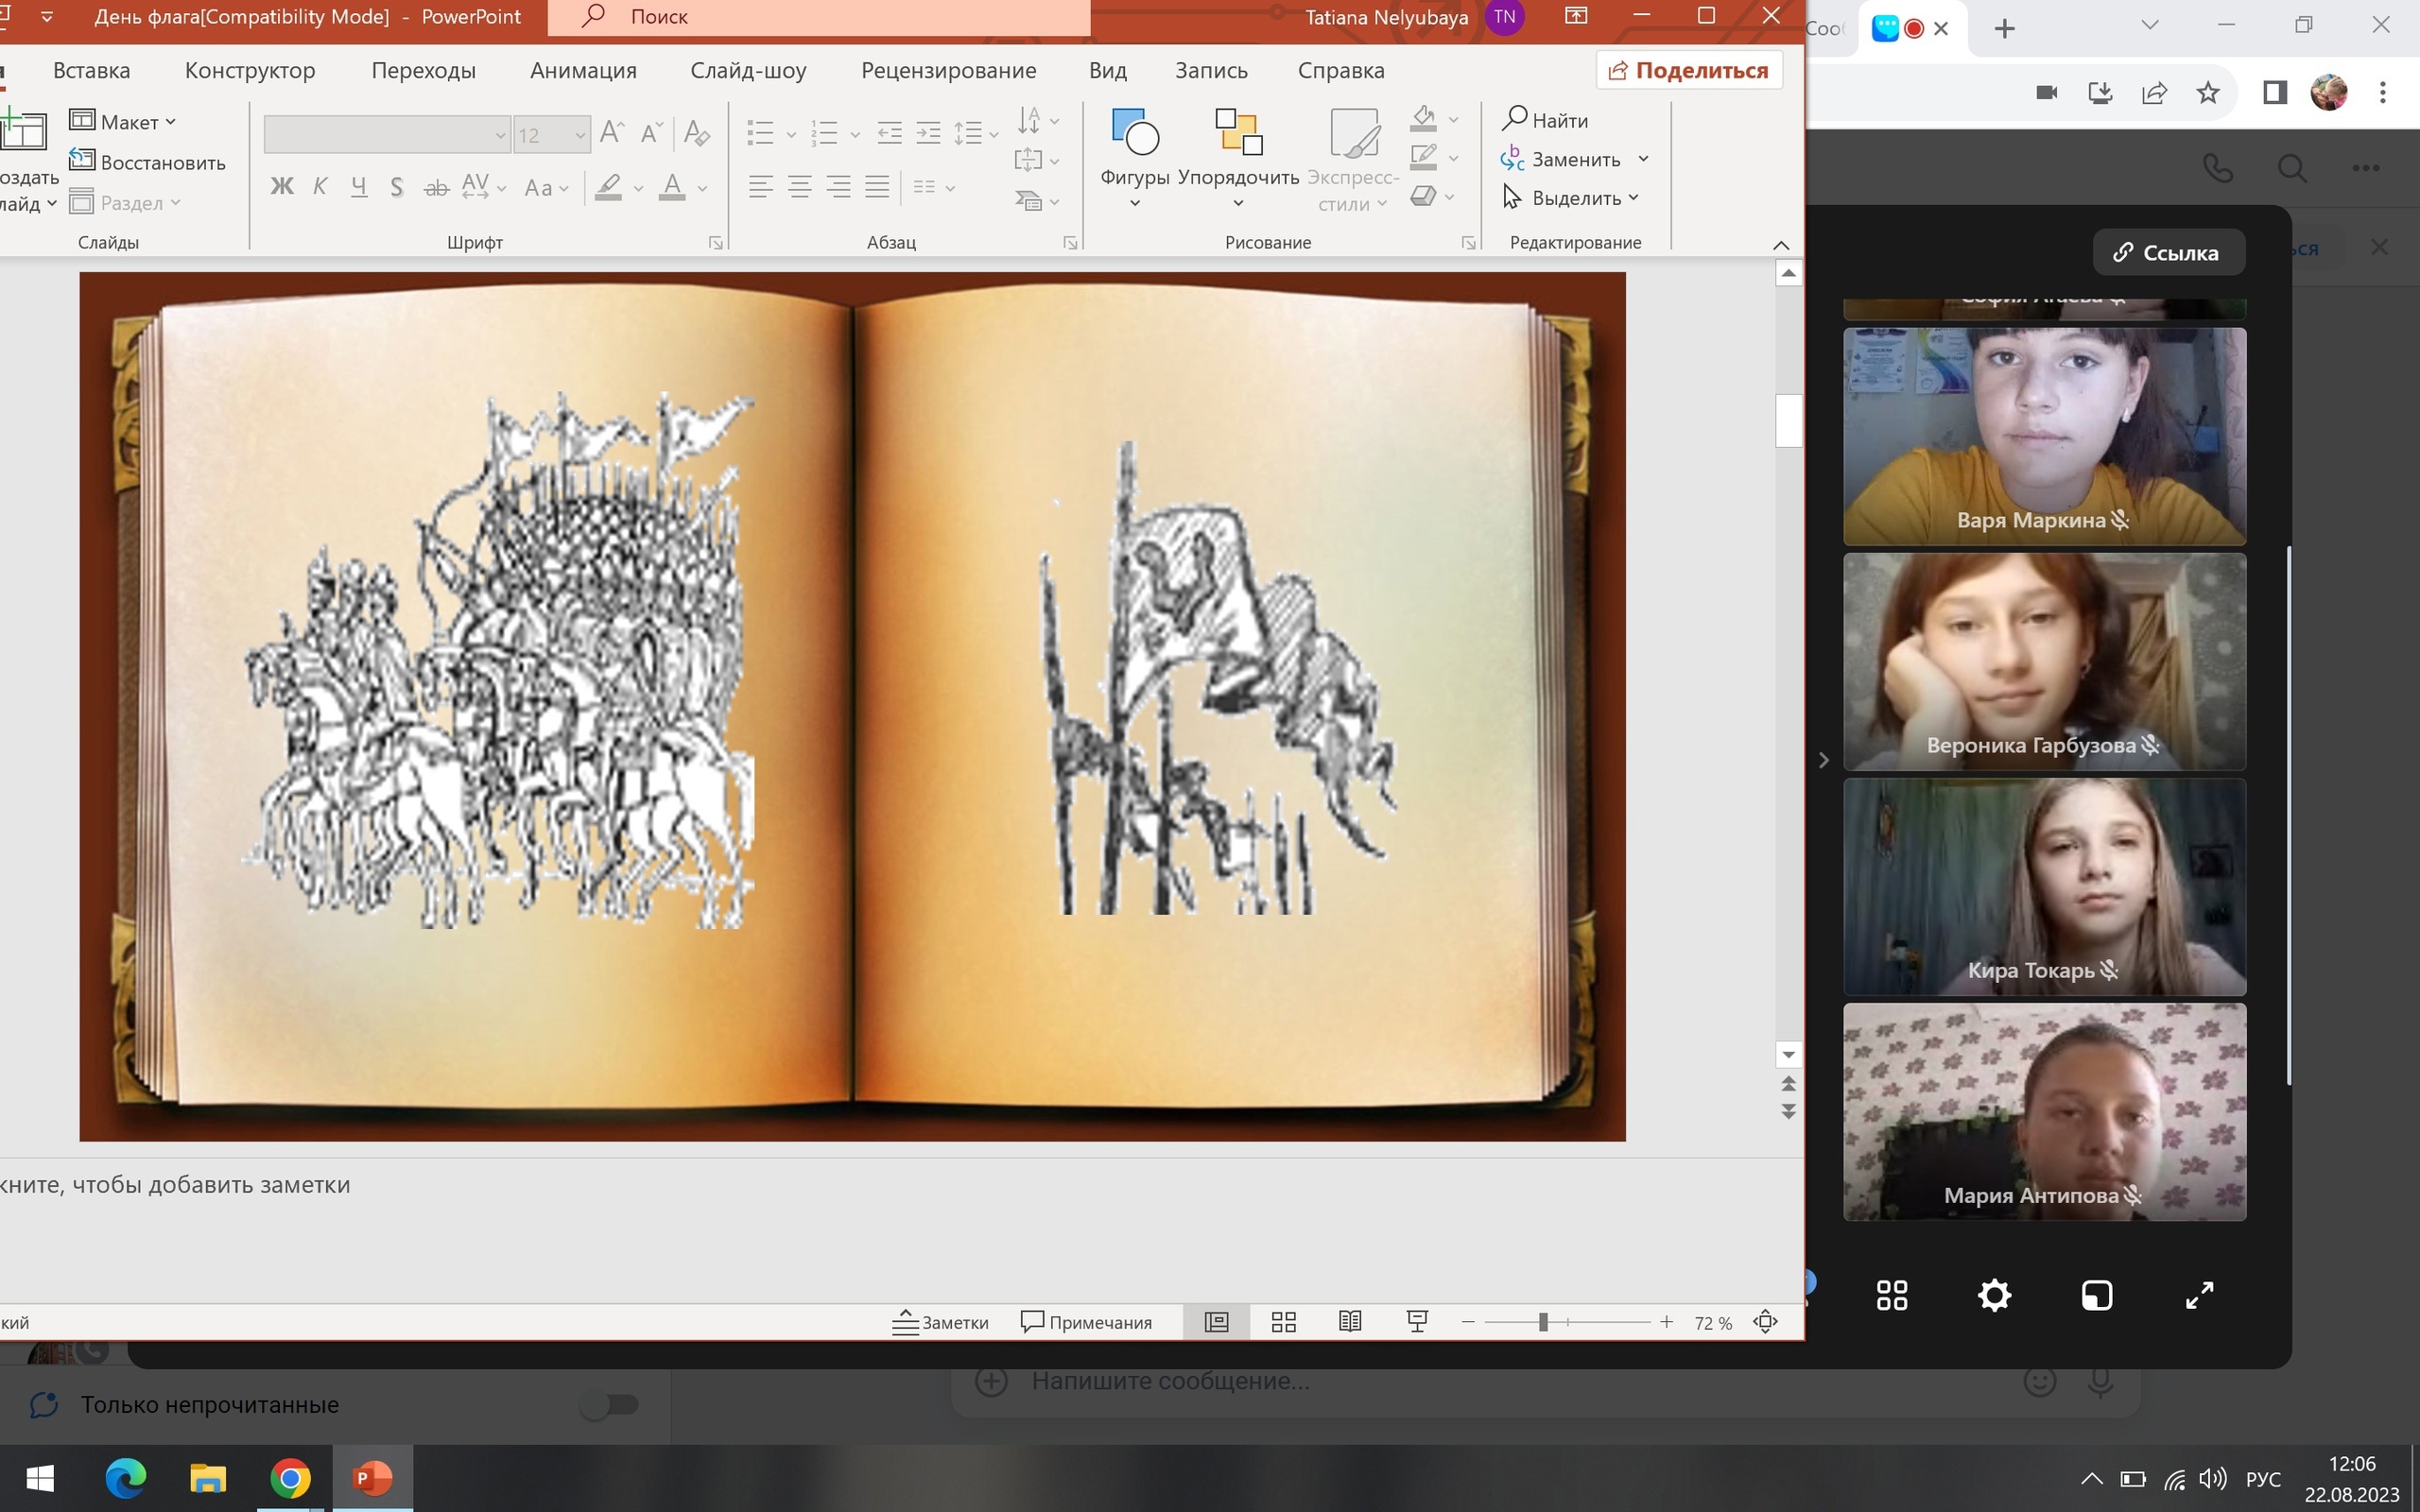The width and height of the screenshot is (2420, 1512).
Task: Bookmark the page with the Chrome star icon
Action: pos(2208,93)
